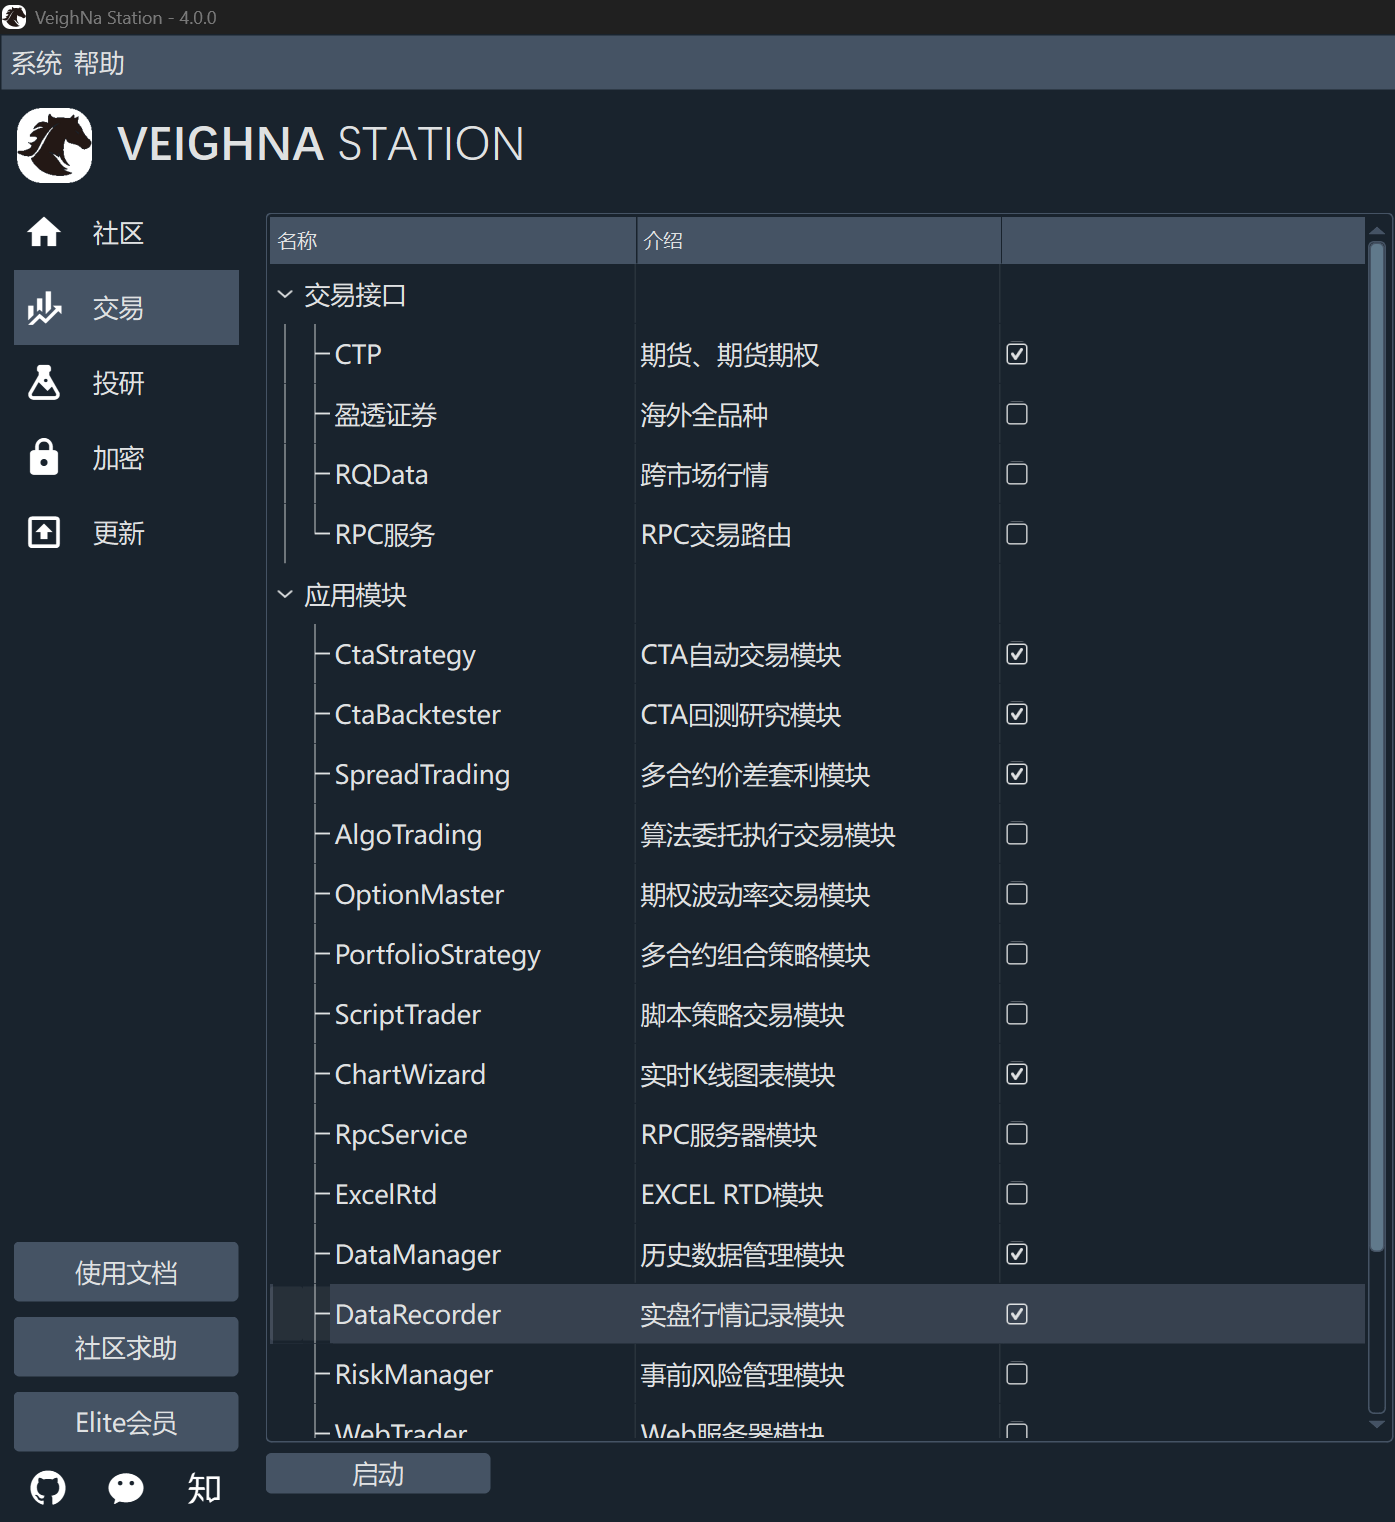
Task: Open the 交易 trading panel icon
Action: coord(44,307)
